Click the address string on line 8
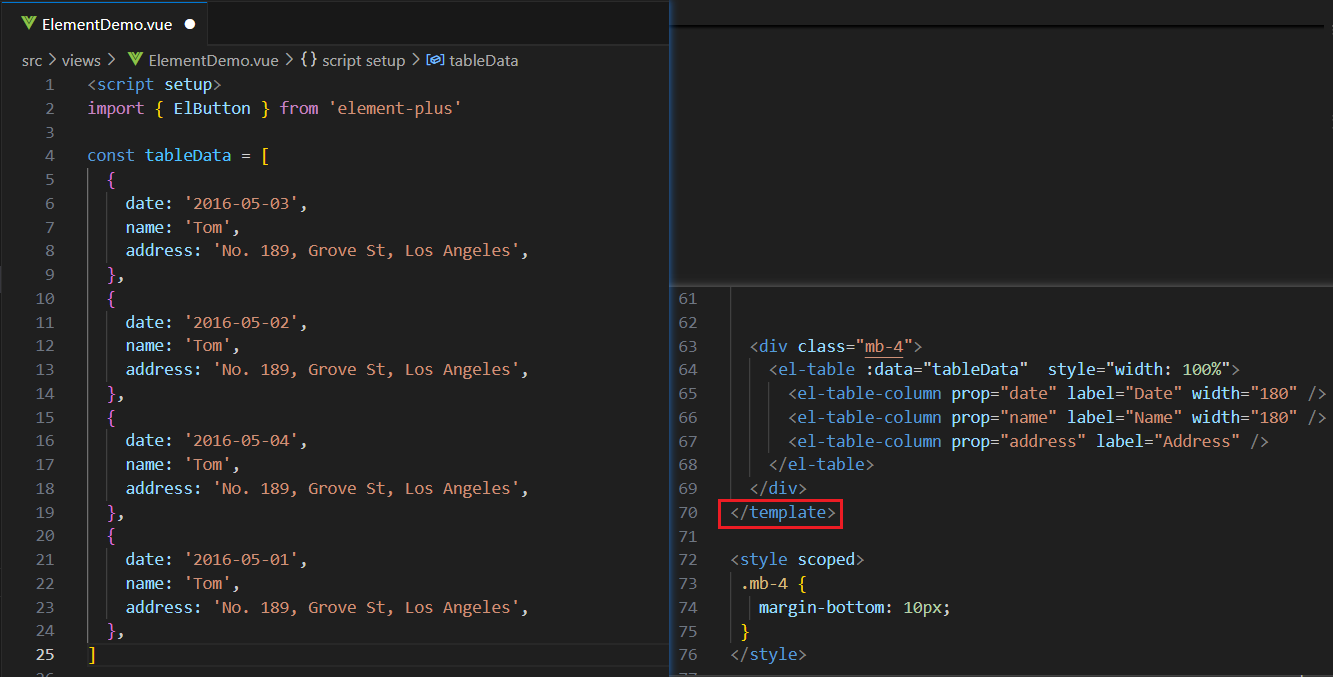This screenshot has width=1333, height=677. click(x=366, y=251)
